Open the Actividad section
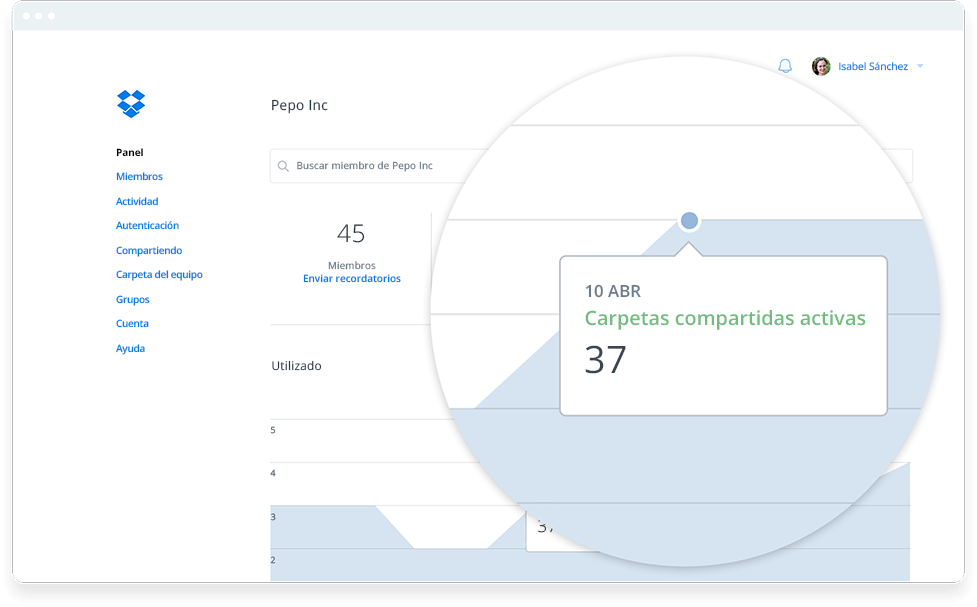 (x=136, y=201)
